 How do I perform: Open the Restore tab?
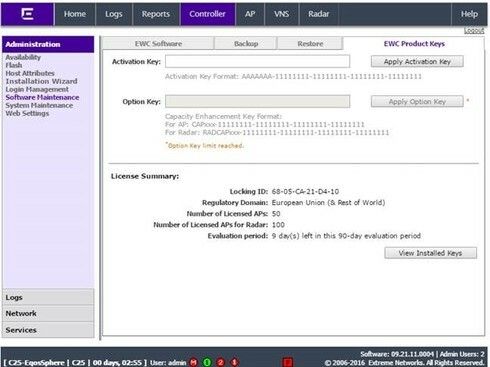[310, 44]
